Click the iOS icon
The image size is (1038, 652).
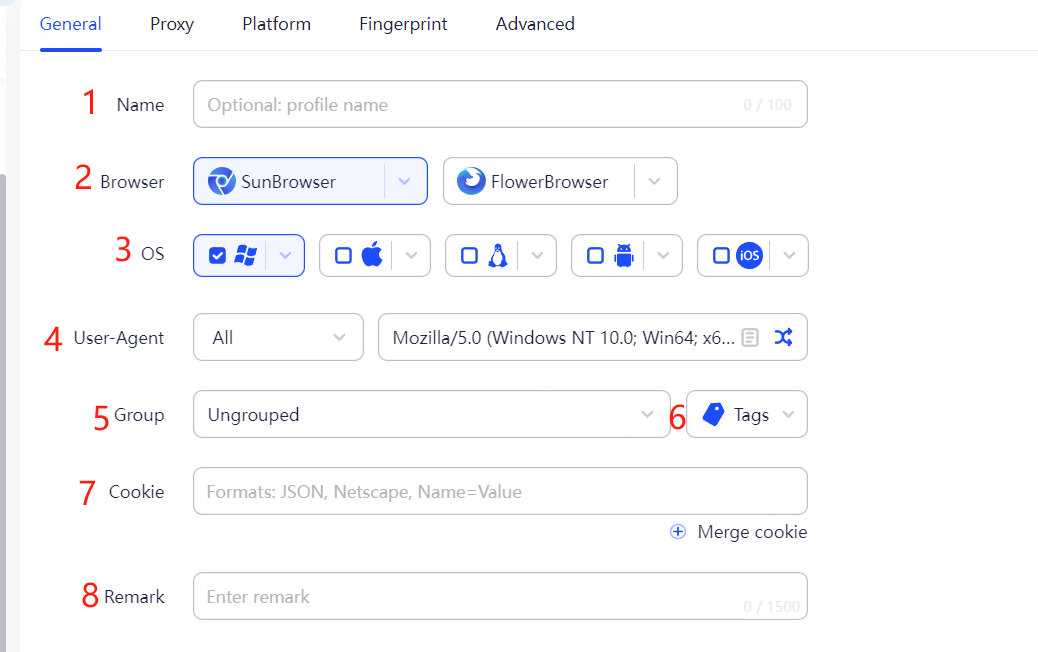pos(749,255)
